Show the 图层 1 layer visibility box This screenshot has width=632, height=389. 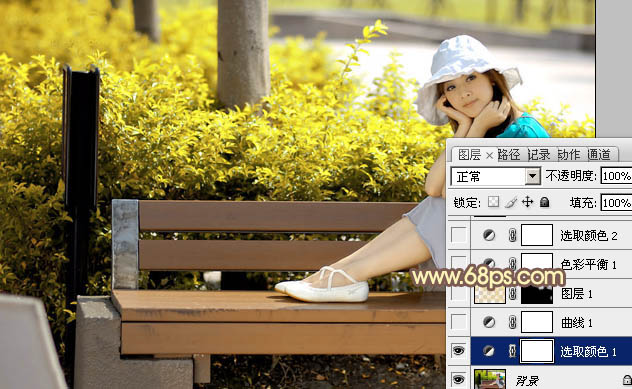[459, 293]
